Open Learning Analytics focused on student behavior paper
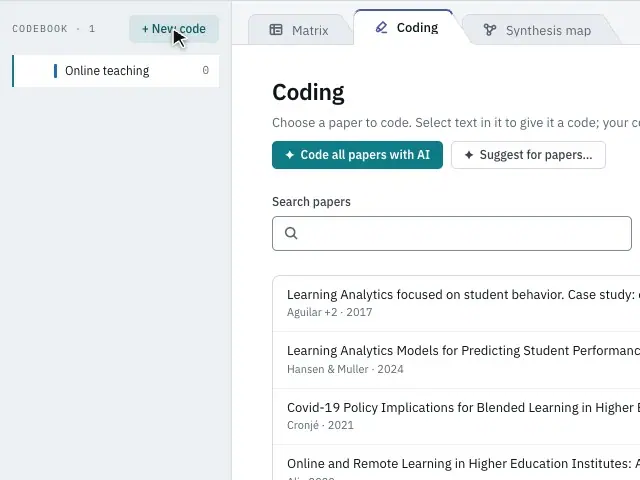This screenshot has width=640, height=480. 456,303
